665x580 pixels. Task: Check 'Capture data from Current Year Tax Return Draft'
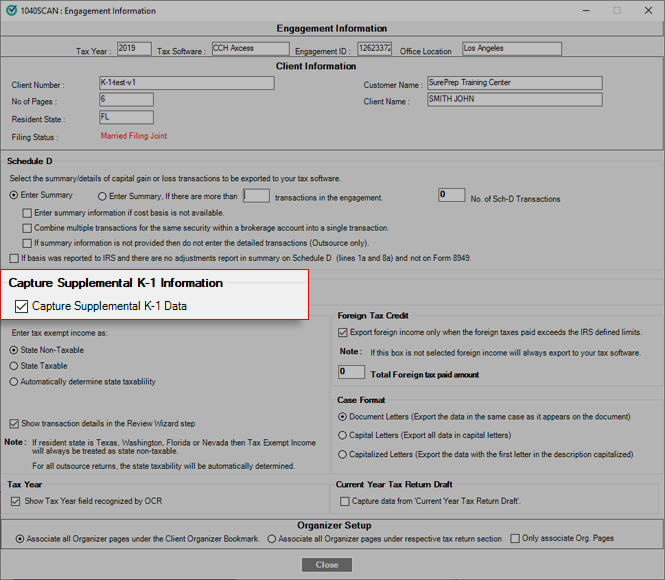345,502
